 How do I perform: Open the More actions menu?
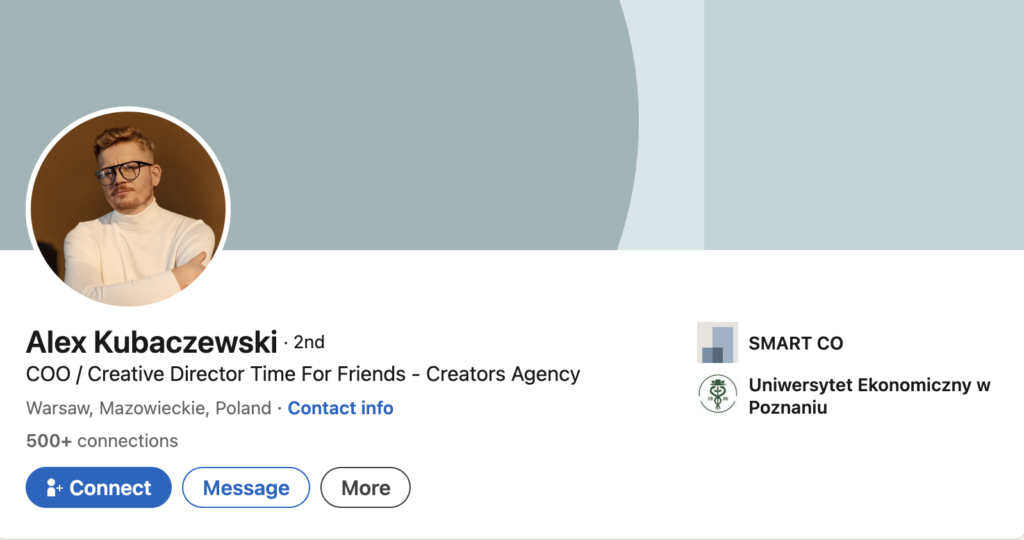[365, 488]
